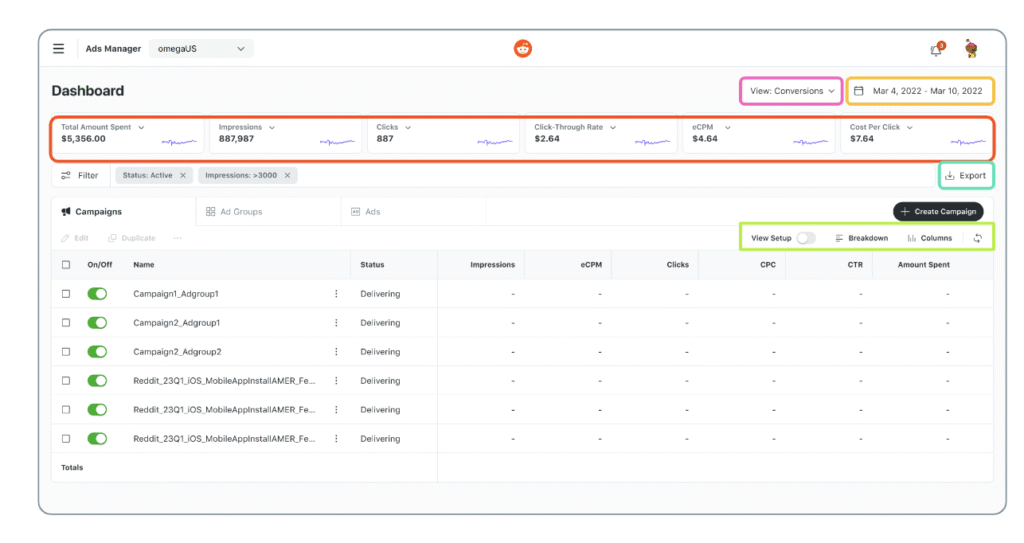This screenshot has height=543, width=1024.
Task: Open three-dot menu for Campaign1_Adgroup1
Action: 336,294
